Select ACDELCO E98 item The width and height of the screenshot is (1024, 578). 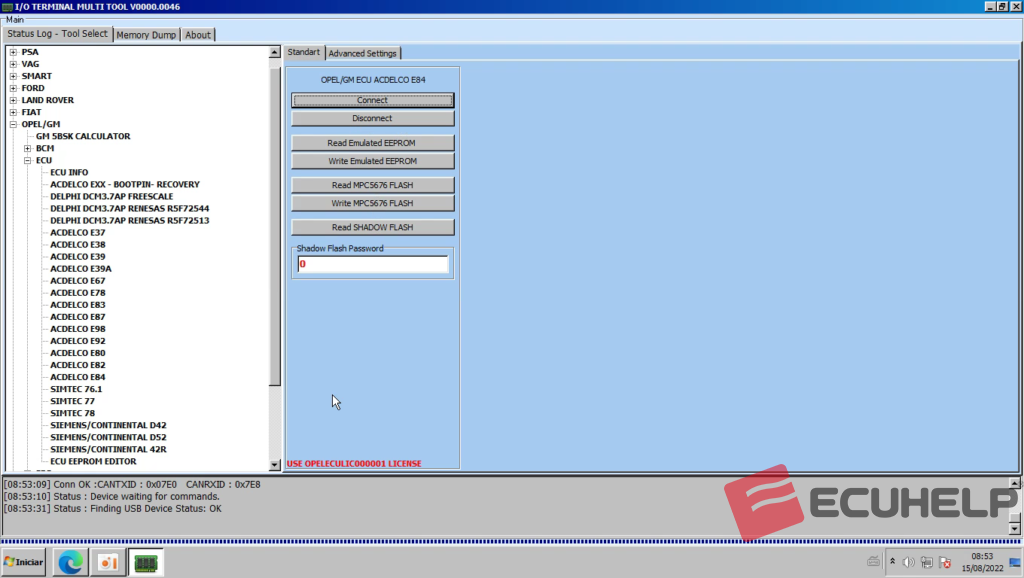(78, 329)
